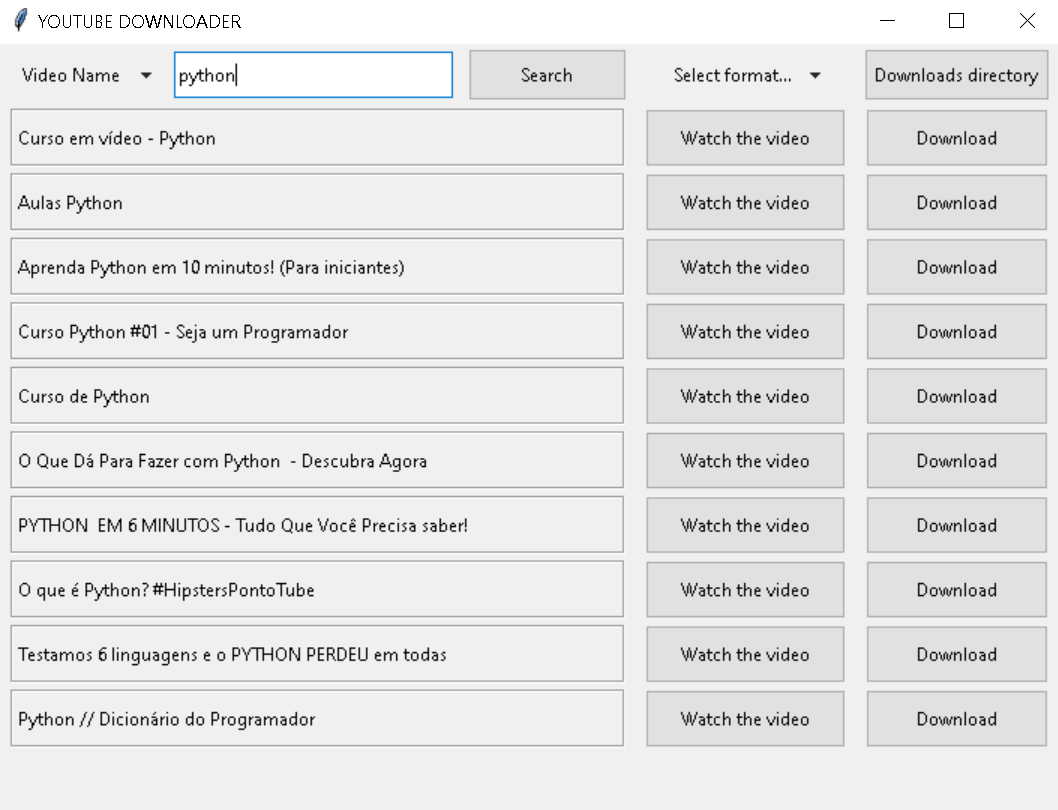The height and width of the screenshot is (810, 1058).
Task: Click the feather app icon in title bar
Action: 20,21
